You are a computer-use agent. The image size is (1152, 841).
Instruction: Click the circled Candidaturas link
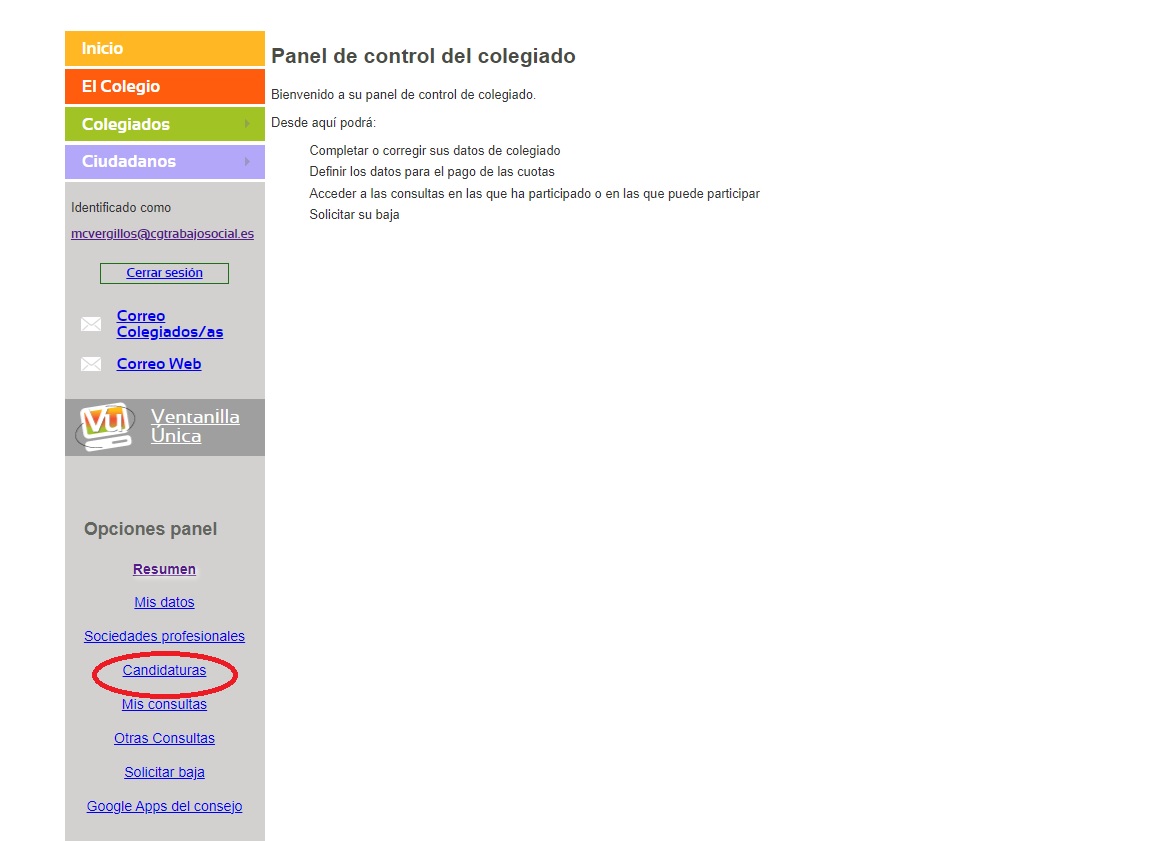(x=164, y=670)
